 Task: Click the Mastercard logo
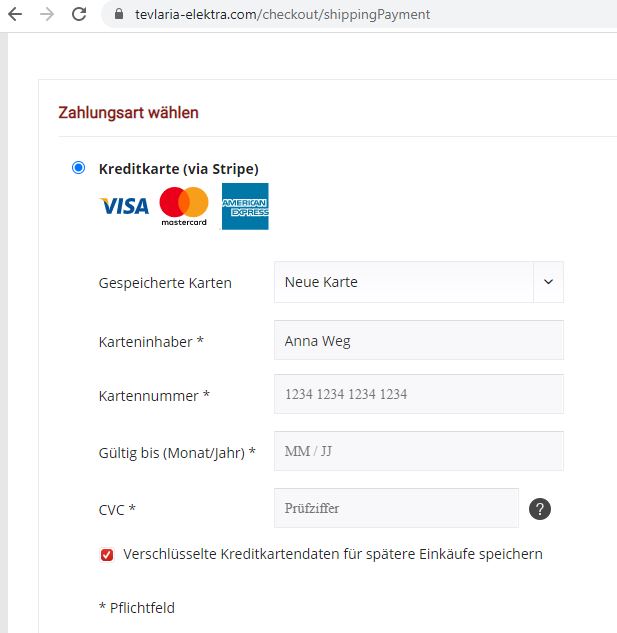(184, 206)
